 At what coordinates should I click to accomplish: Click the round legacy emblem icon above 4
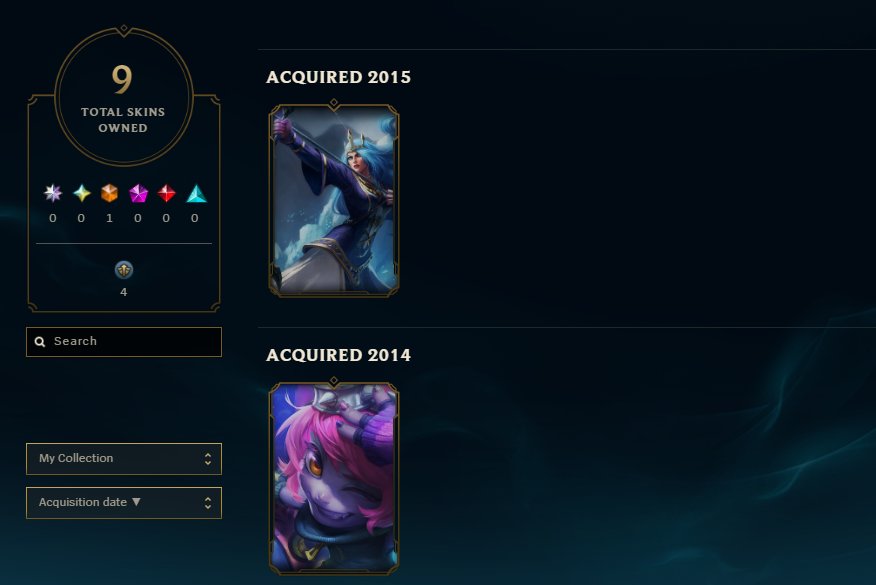tap(123, 270)
